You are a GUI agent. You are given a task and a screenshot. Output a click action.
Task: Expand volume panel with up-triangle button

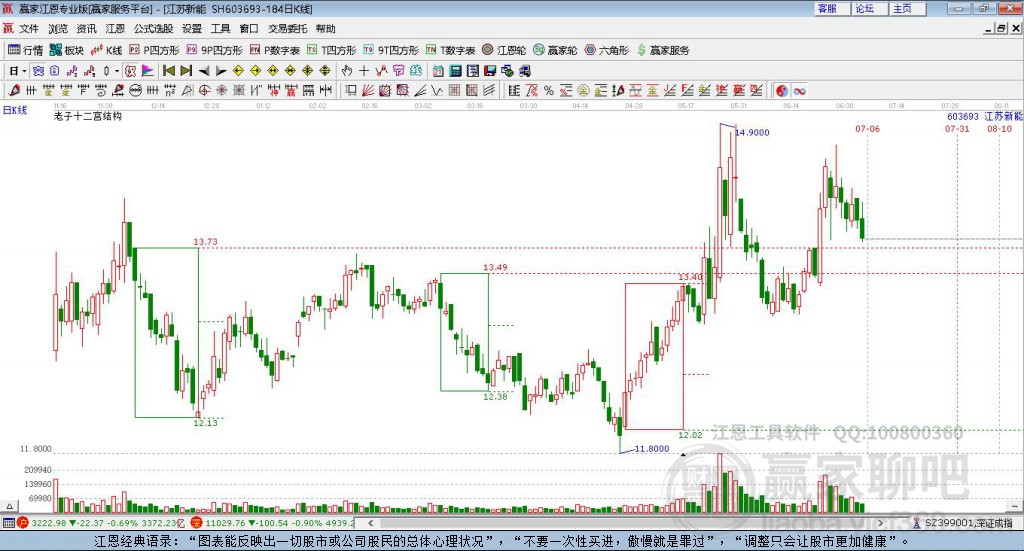[x=9, y=506]
